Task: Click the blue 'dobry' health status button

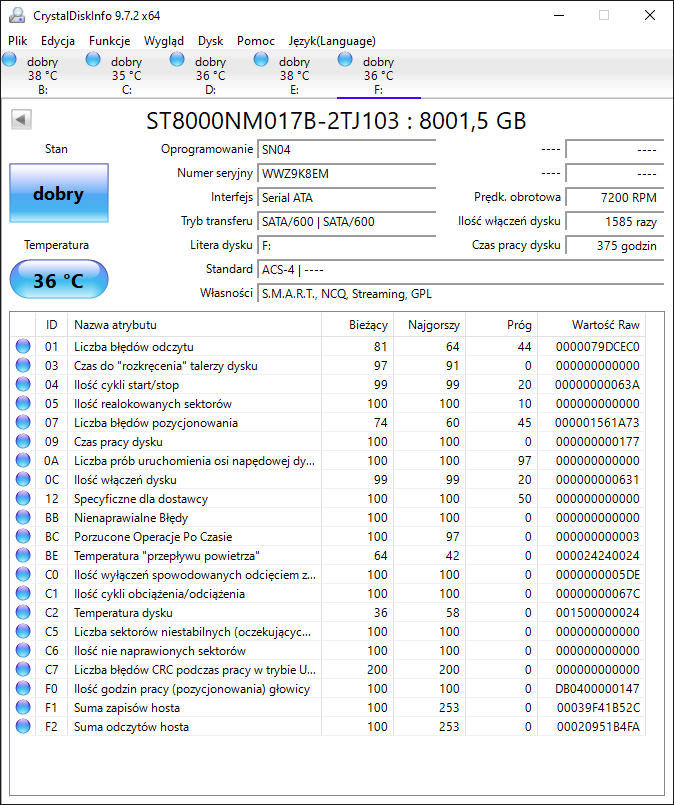Action: (59, 193)
